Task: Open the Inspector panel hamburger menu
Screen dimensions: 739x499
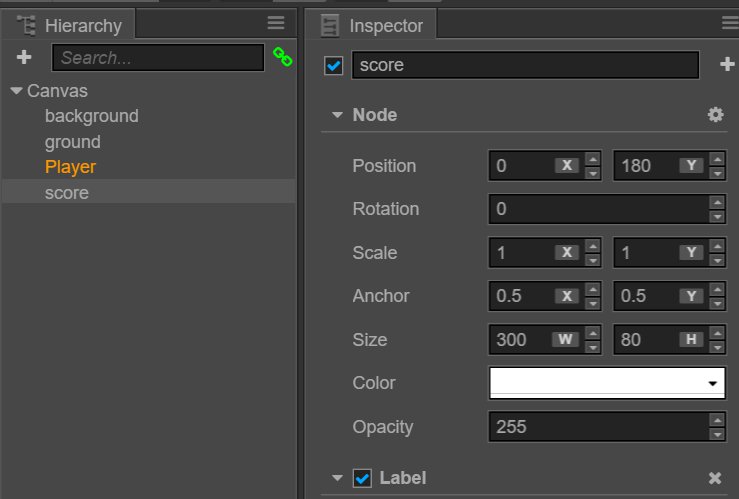Action: 729,24
